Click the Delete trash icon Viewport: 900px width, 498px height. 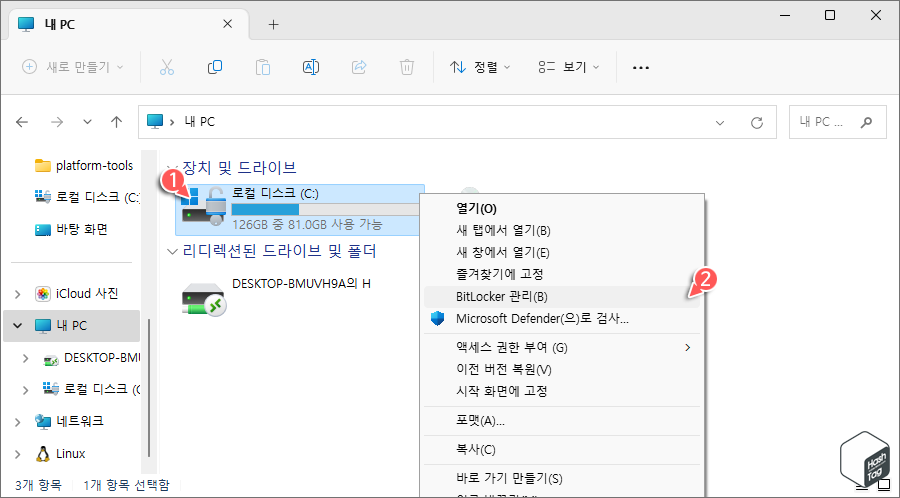point(406,67)
